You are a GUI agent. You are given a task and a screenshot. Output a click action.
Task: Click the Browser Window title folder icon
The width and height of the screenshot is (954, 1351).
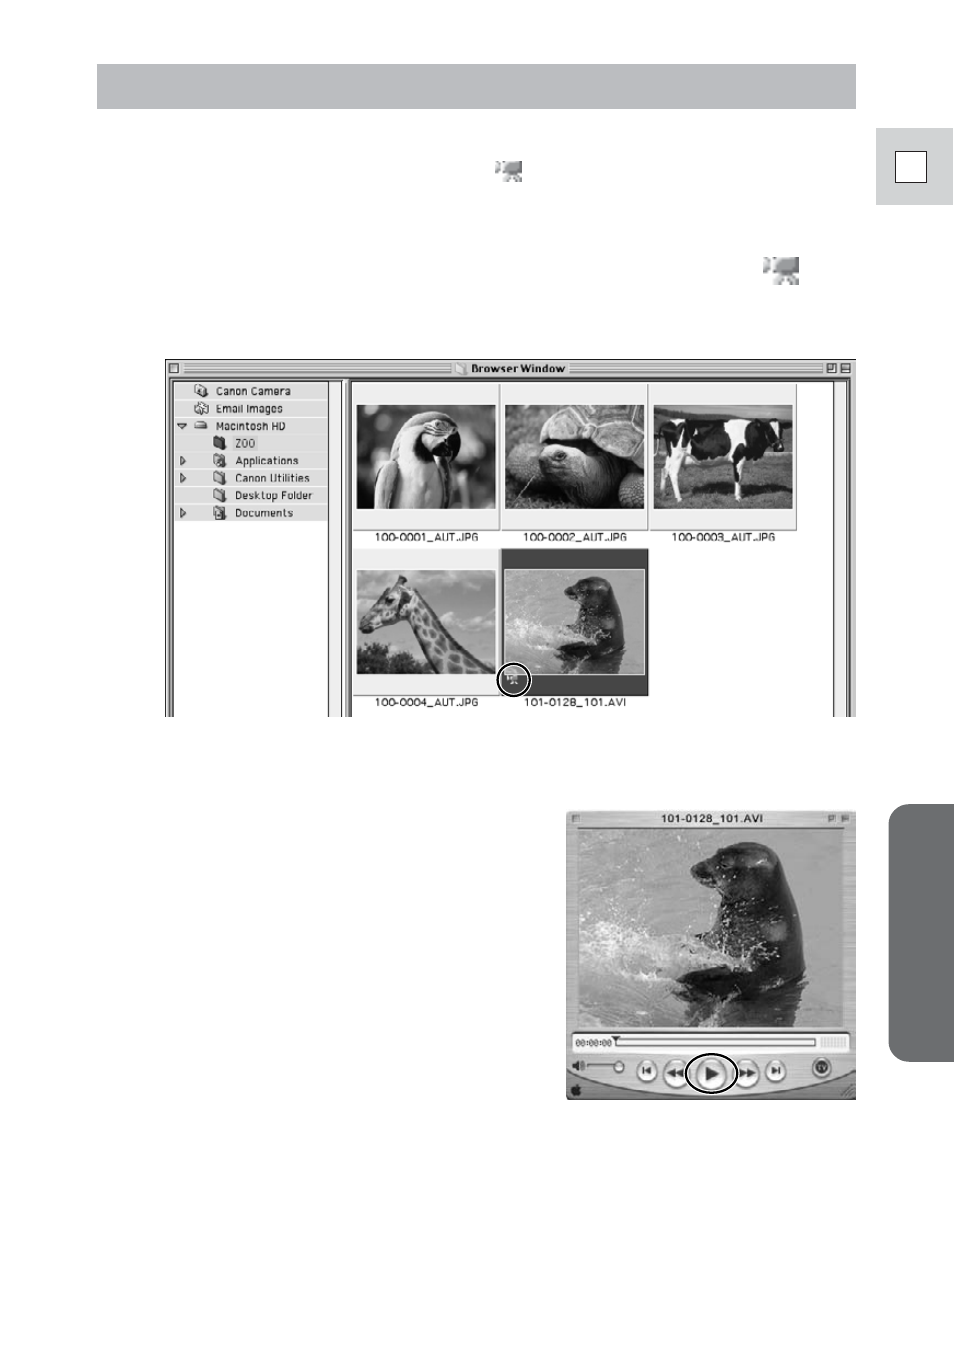460,368
